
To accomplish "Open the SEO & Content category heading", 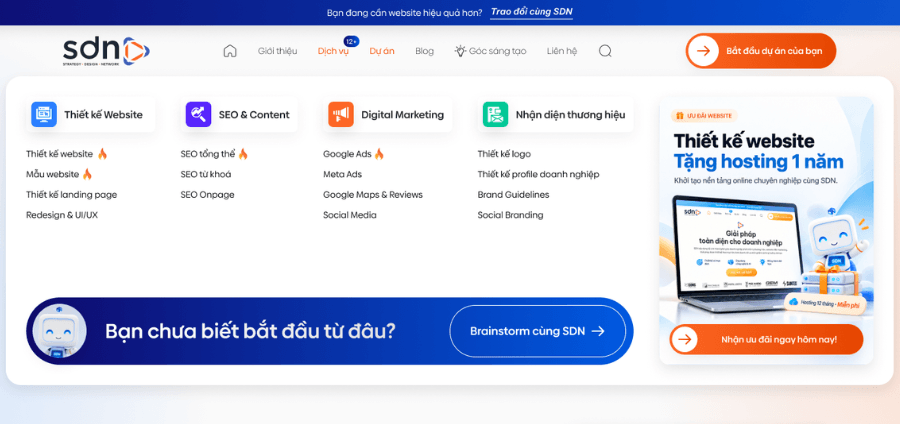I will [x=239, y=114].
